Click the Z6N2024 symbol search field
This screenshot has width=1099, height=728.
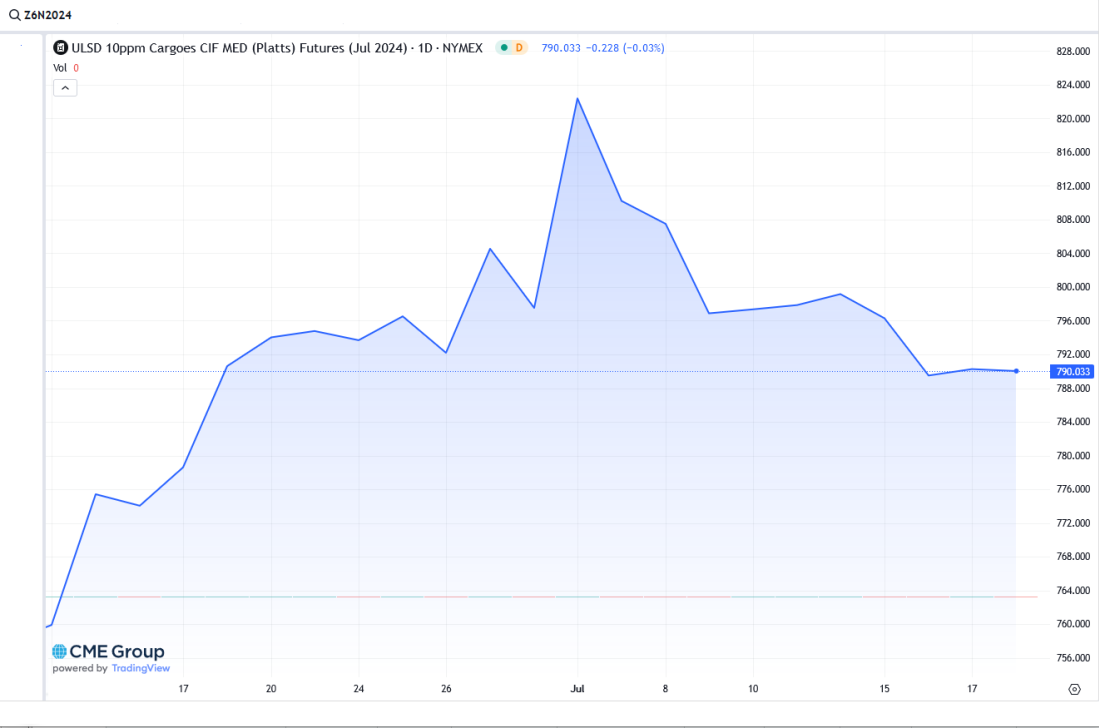[48, 15]
